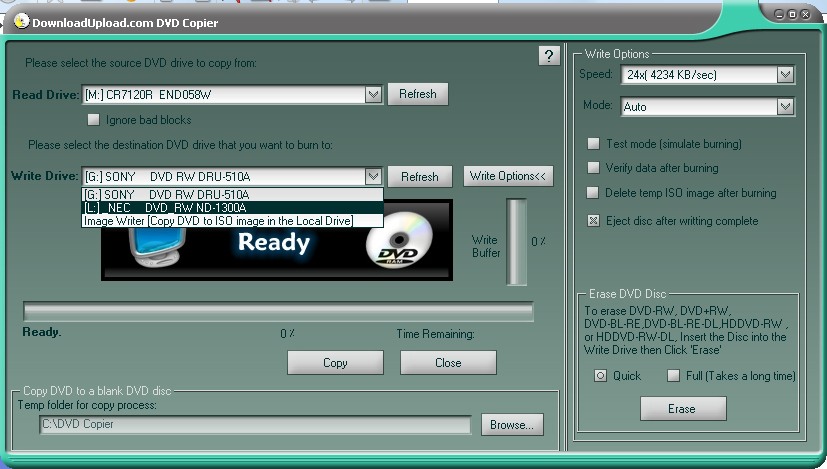
Task: Click Refresh next to Write Drive
Action: click(420, 177)
